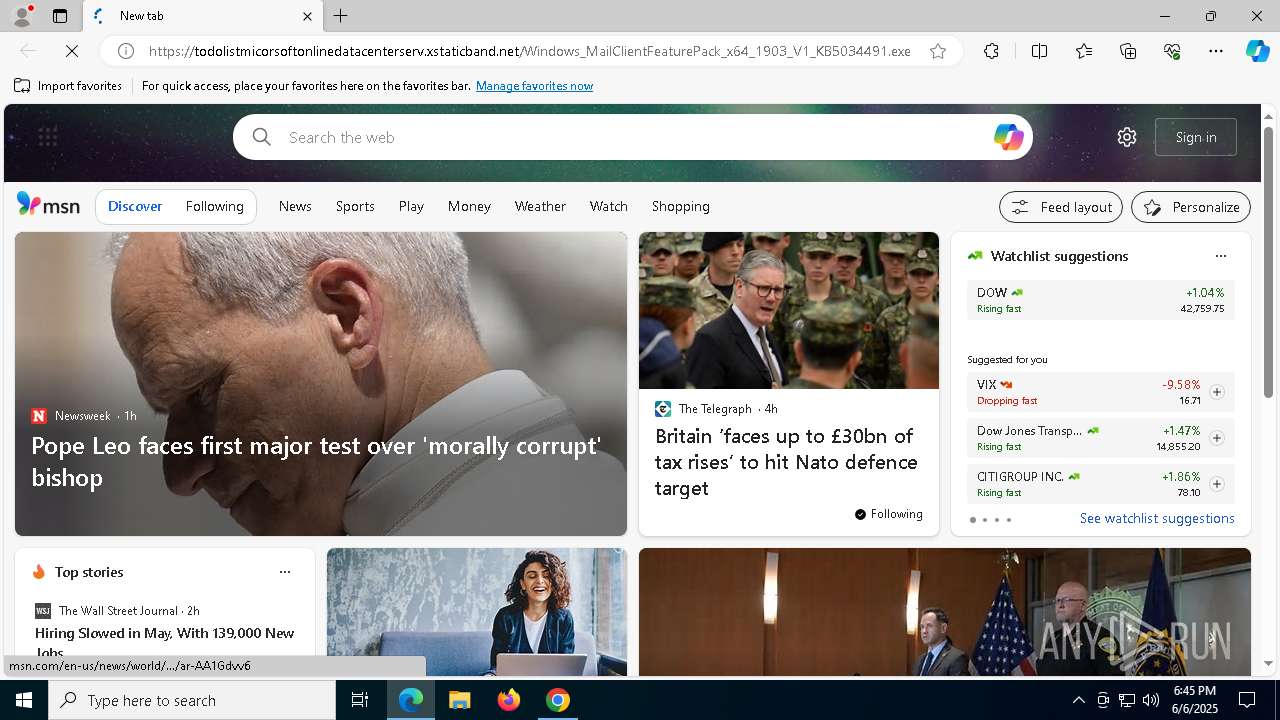Open Weather section
The image size is (1280, 720).
tap(540, 206)
